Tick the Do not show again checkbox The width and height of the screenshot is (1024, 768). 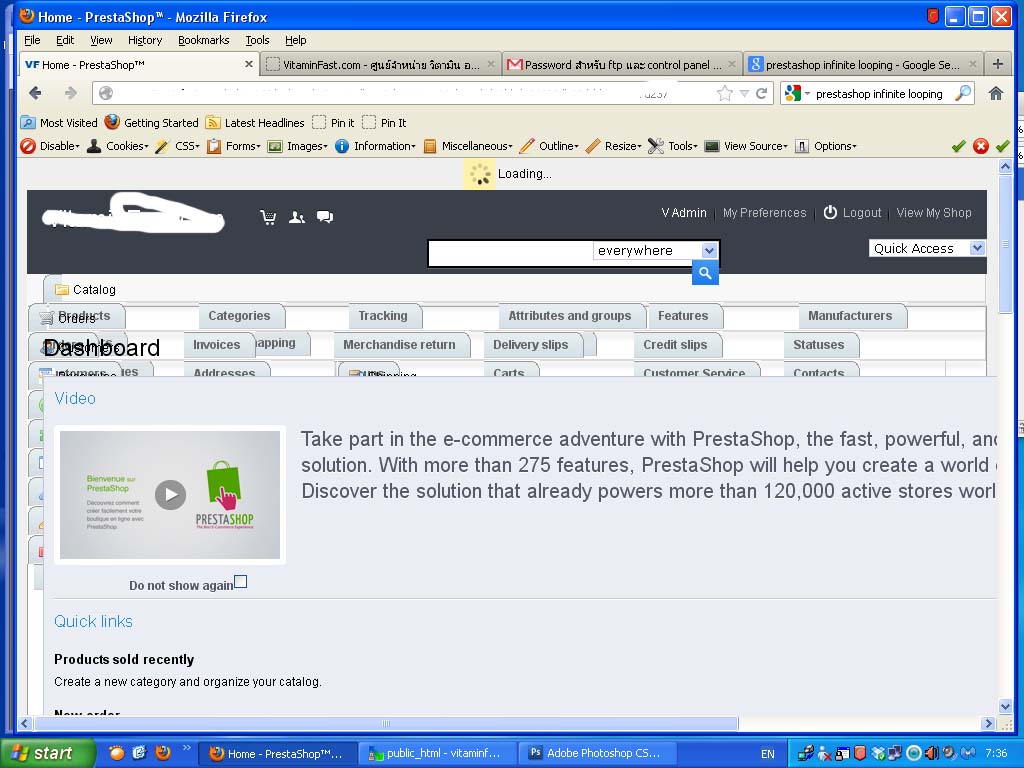240,581
